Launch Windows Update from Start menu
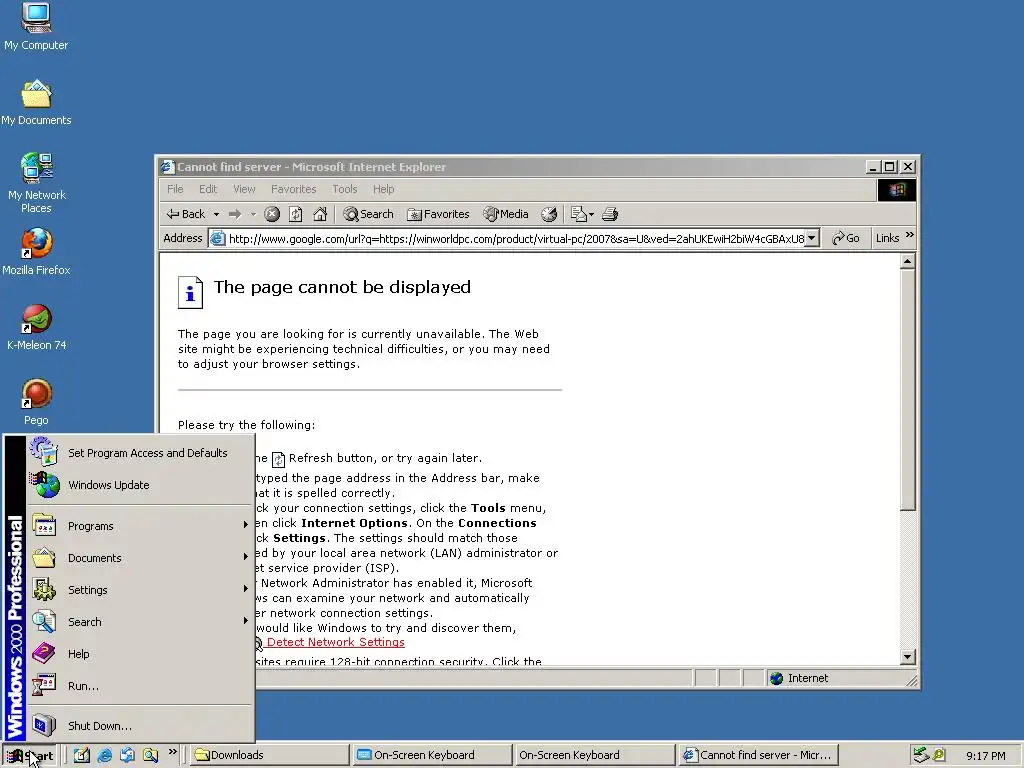1024x768 pixels. pos(140,485)
